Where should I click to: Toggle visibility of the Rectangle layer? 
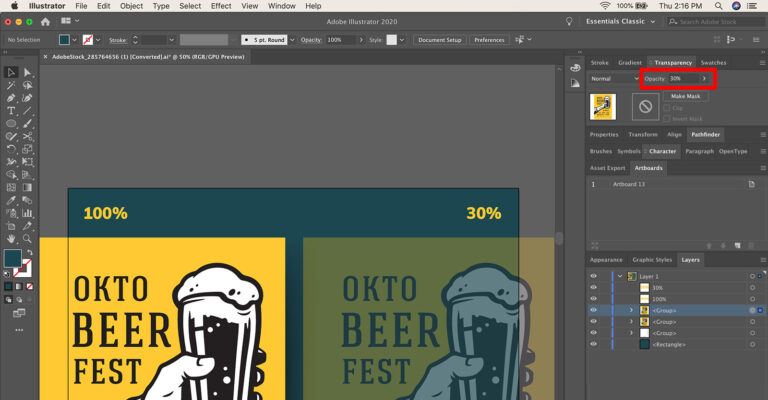point(594,344)
